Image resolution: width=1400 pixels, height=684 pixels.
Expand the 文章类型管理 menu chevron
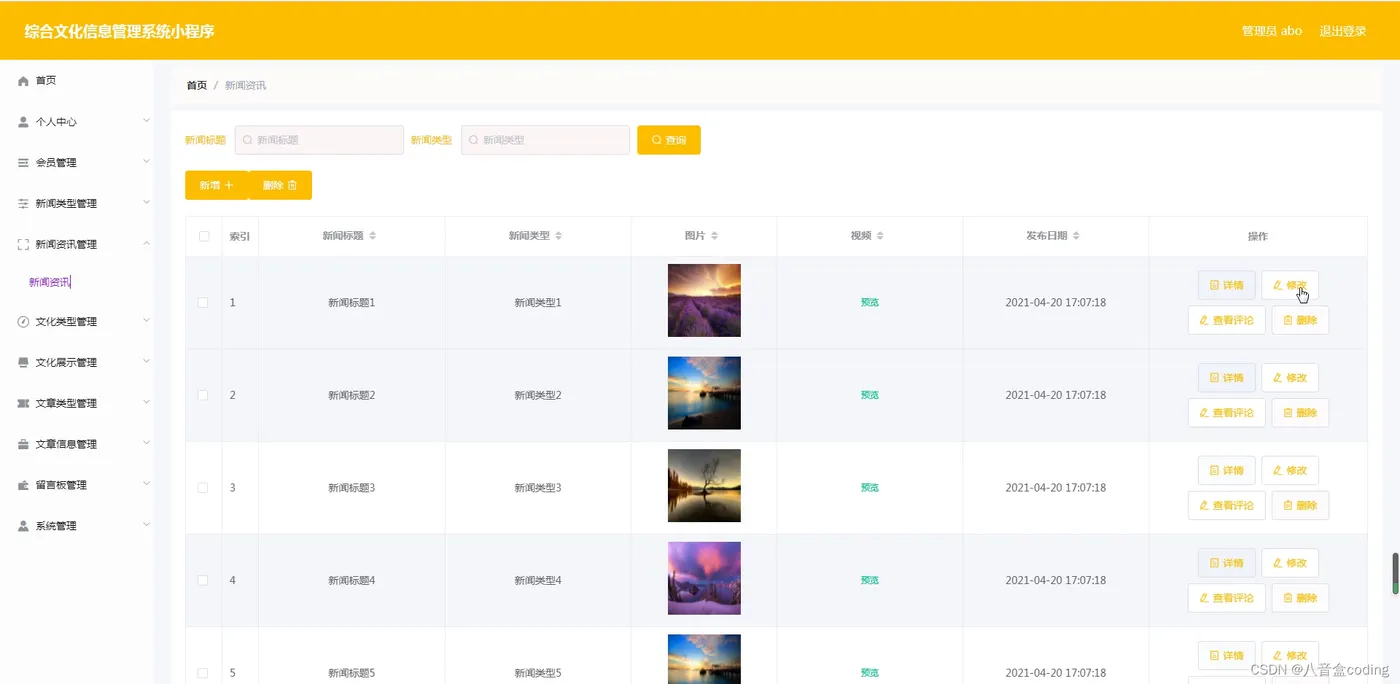[146, 403]
